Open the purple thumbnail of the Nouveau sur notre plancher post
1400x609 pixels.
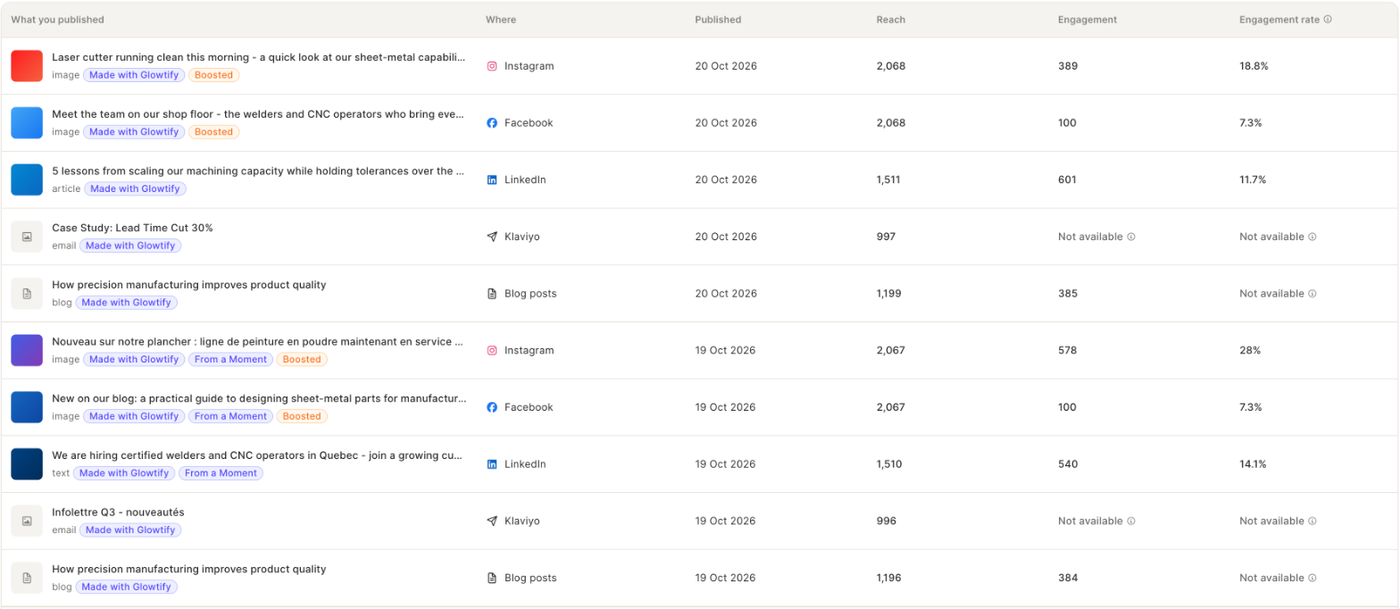(x=27, y=351)
